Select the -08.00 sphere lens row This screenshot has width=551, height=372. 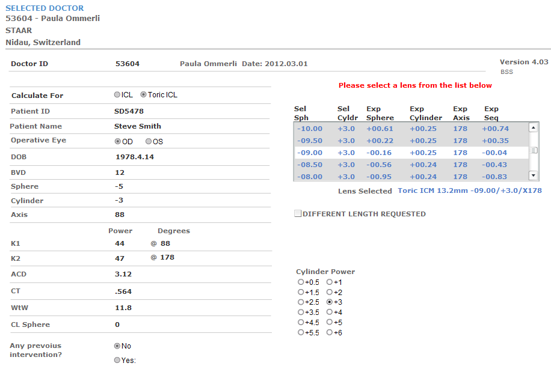(411, 176)
